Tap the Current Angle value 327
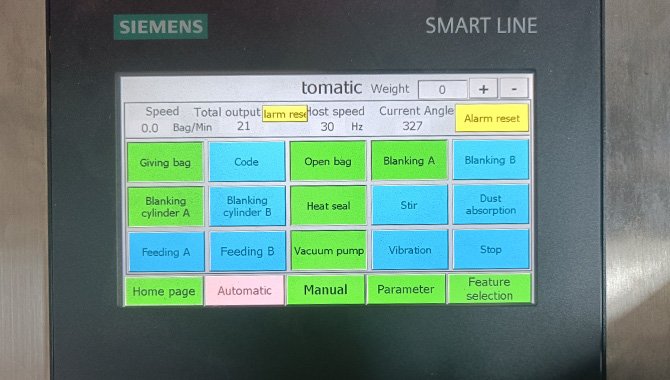 pos(412,126)
